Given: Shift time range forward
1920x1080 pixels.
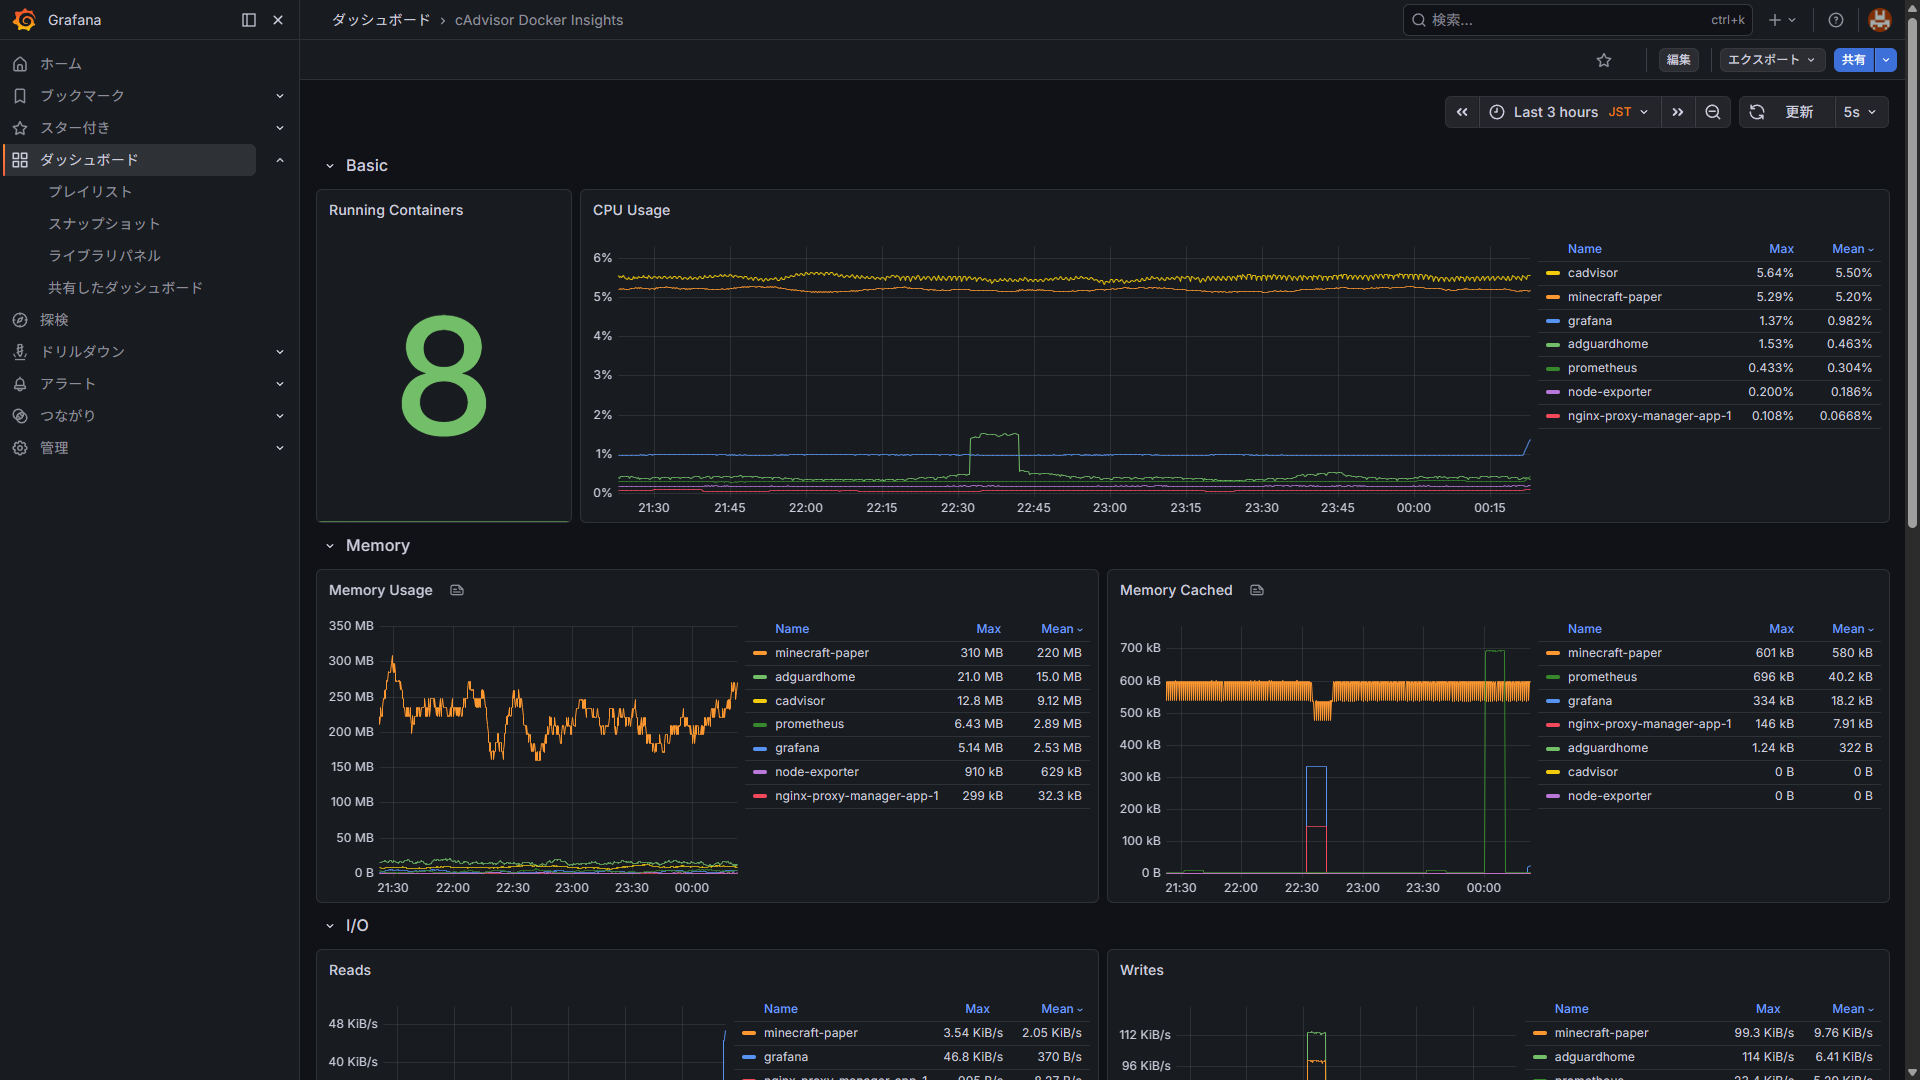Looking at the screenshot, I should [x=1678, y=112].
